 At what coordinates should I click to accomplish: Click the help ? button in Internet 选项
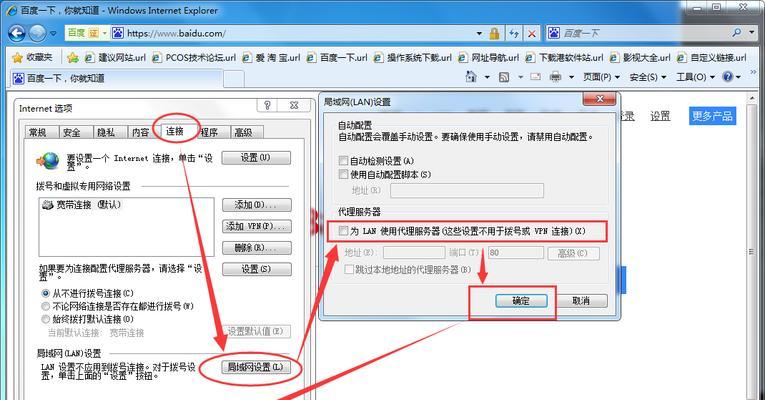(x=267, y=105)
